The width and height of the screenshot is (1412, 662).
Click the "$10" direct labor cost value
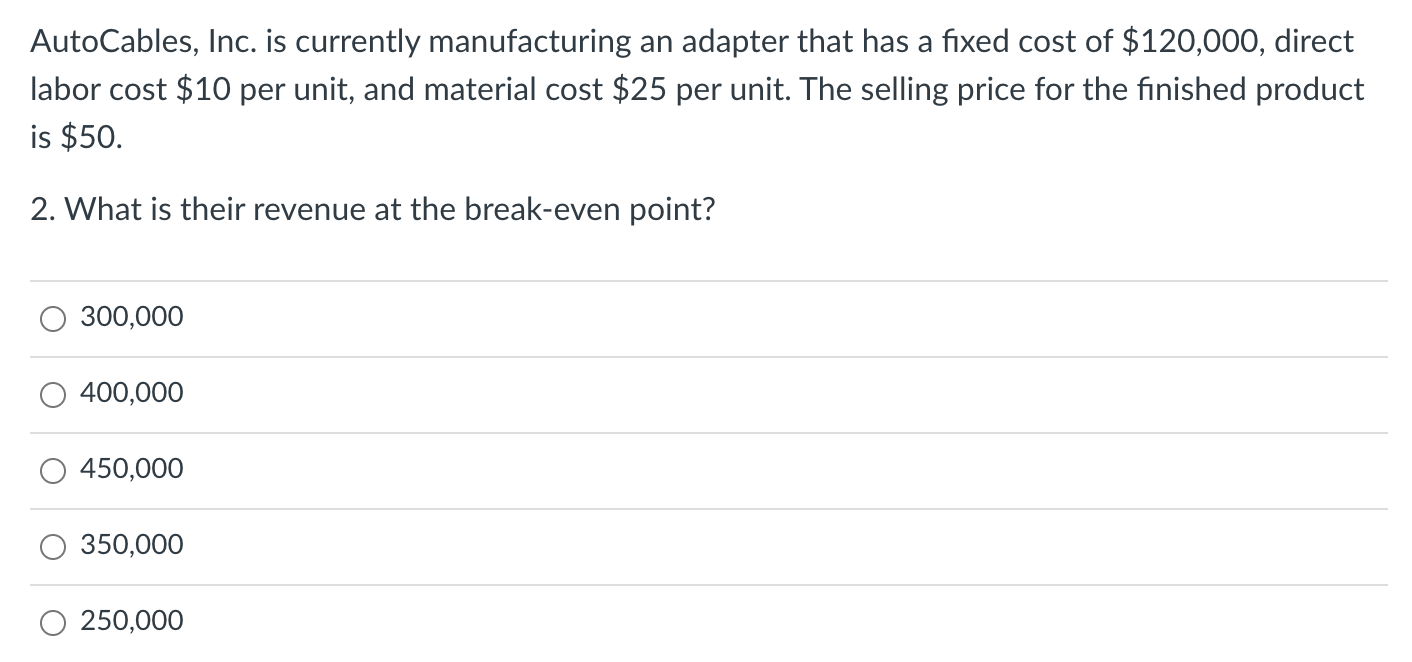[202, 90]
